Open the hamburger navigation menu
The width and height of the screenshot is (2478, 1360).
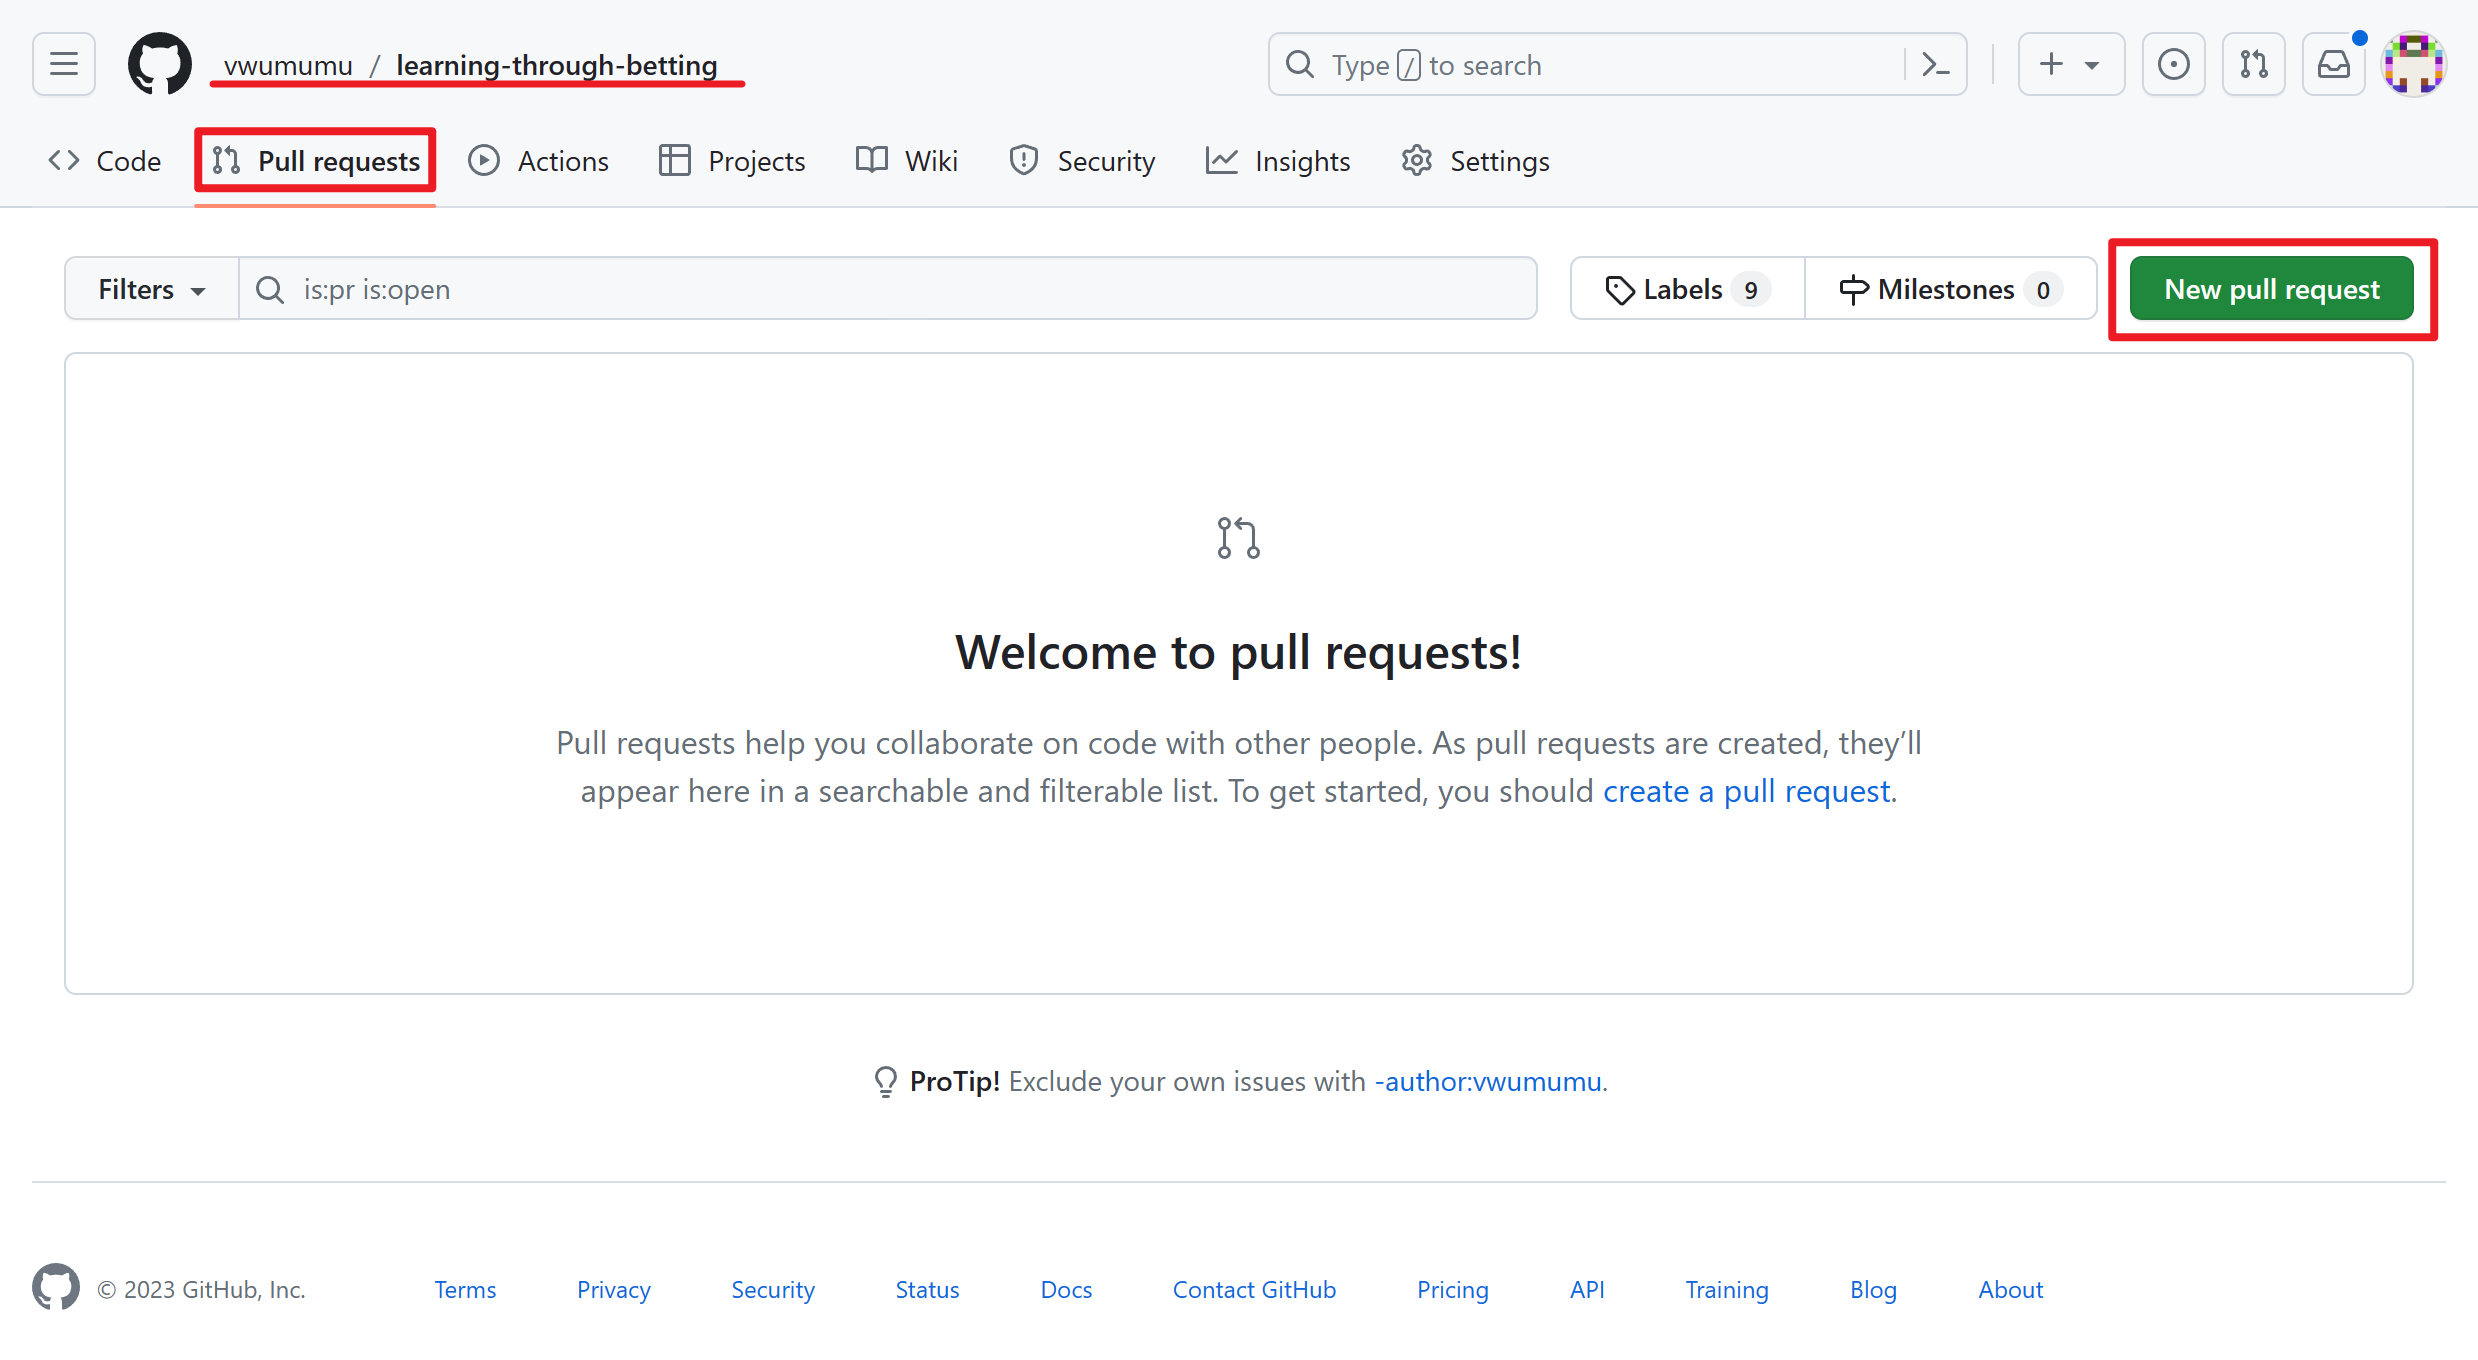coord(64,65)
